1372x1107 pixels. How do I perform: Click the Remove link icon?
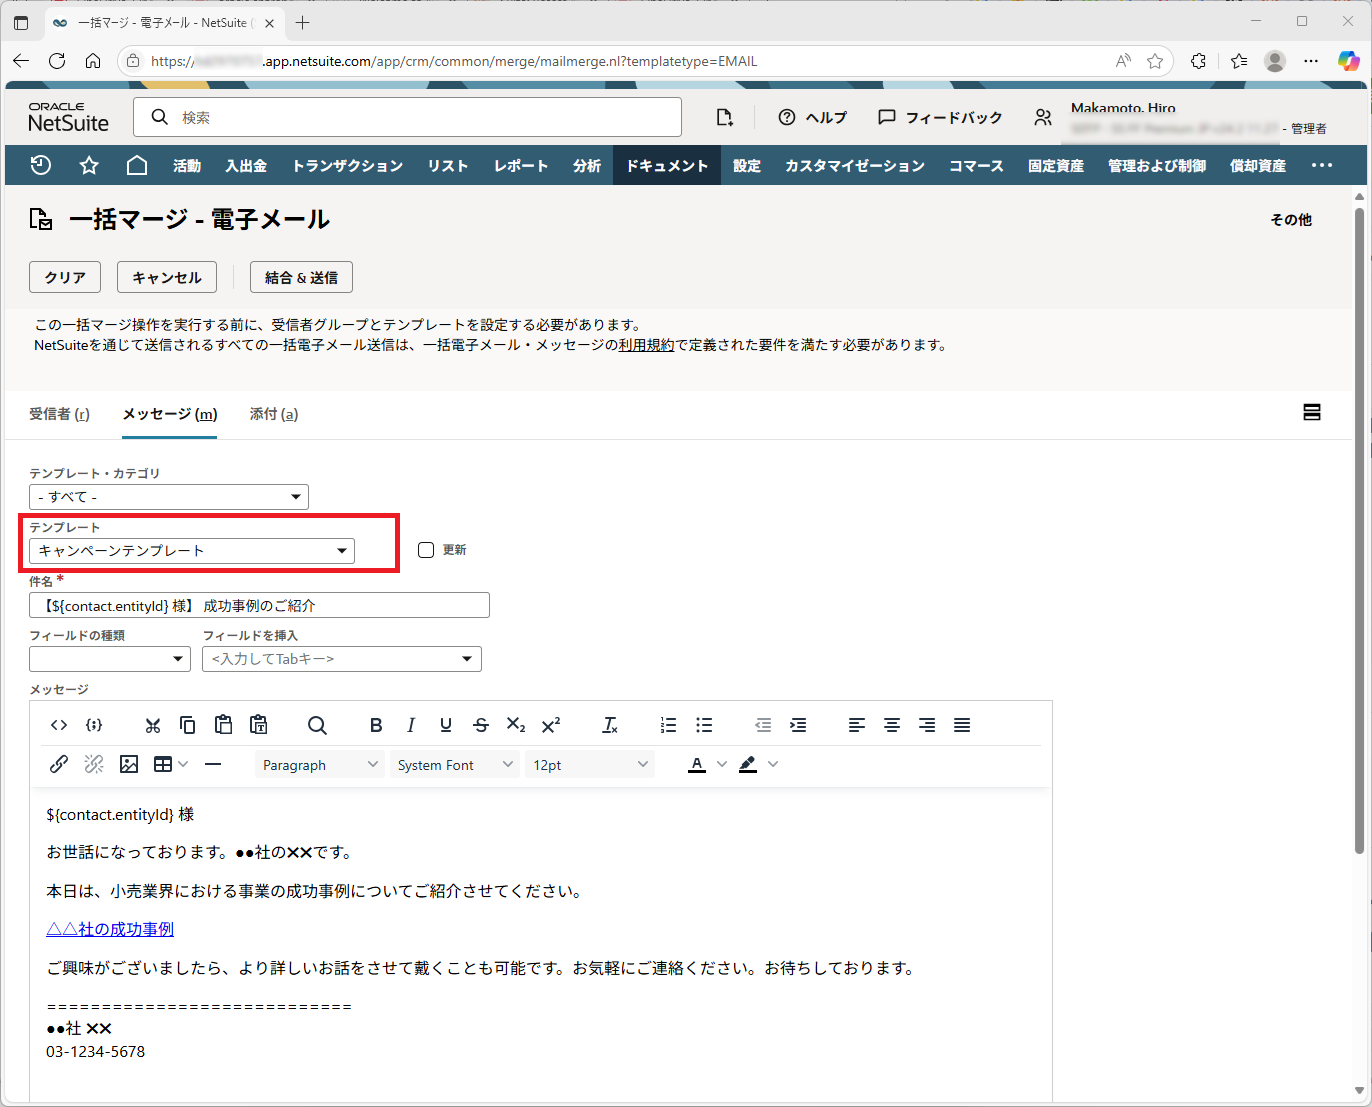pos(94,764)
